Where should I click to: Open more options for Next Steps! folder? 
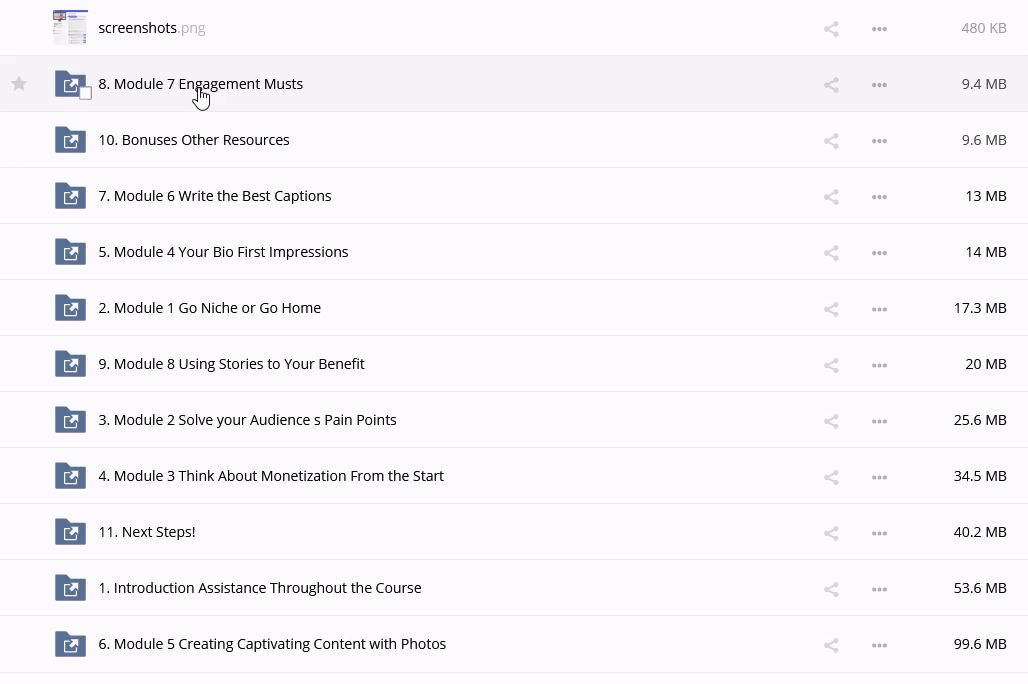click(x=879, y=533)
